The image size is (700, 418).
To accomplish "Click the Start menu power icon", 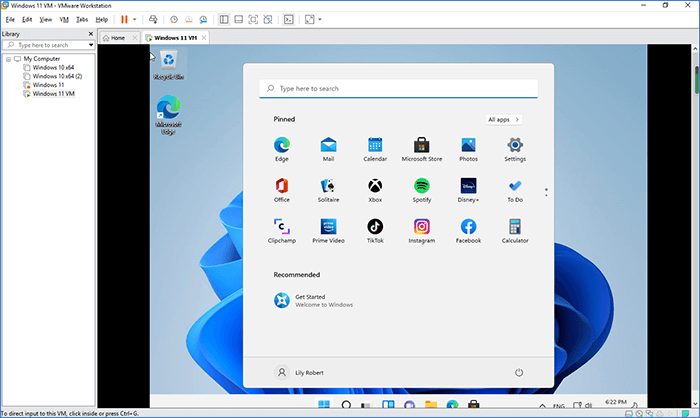I will [518, 372].
